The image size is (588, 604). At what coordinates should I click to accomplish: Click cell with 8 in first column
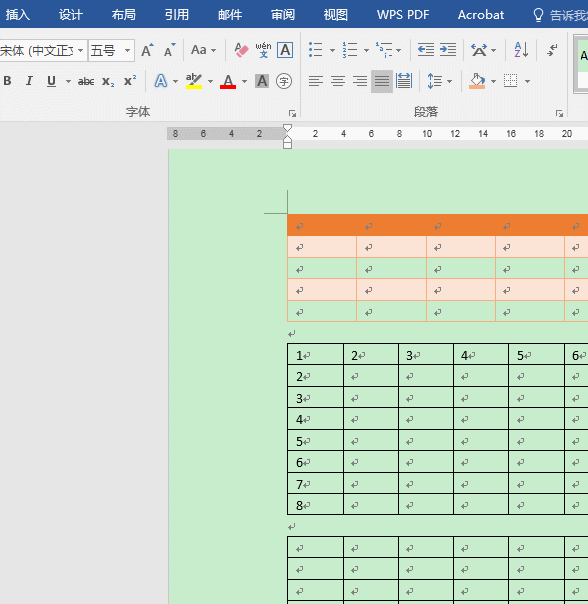click(316, 505)
